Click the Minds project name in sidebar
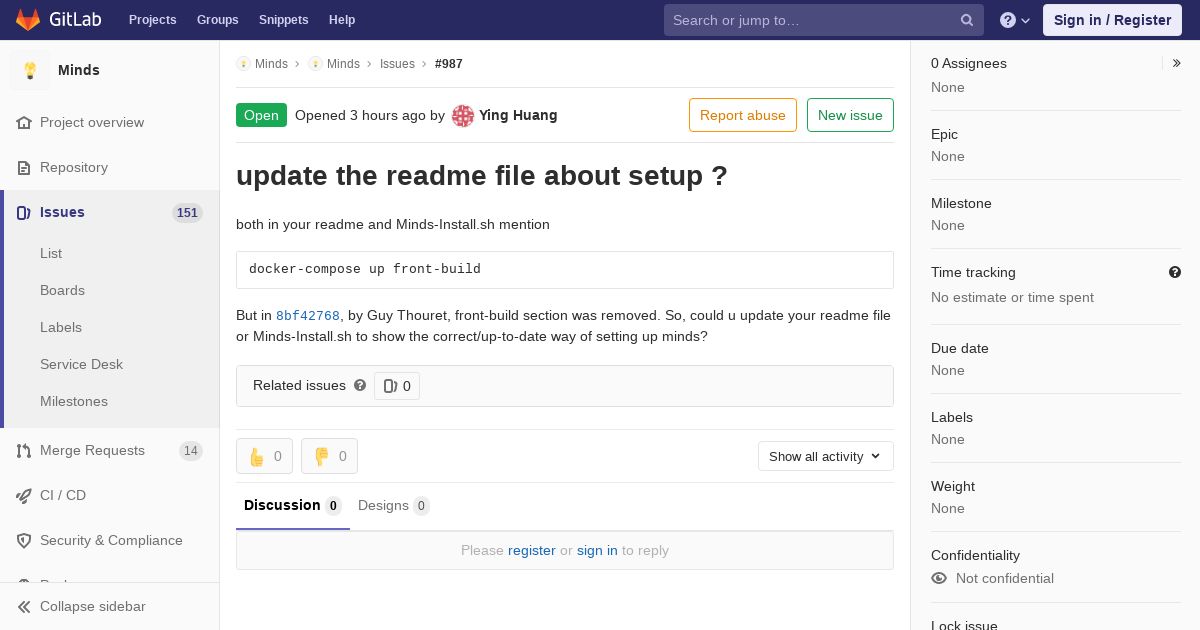This screenshot has height=630, width=1200. [x=79, y=70]
